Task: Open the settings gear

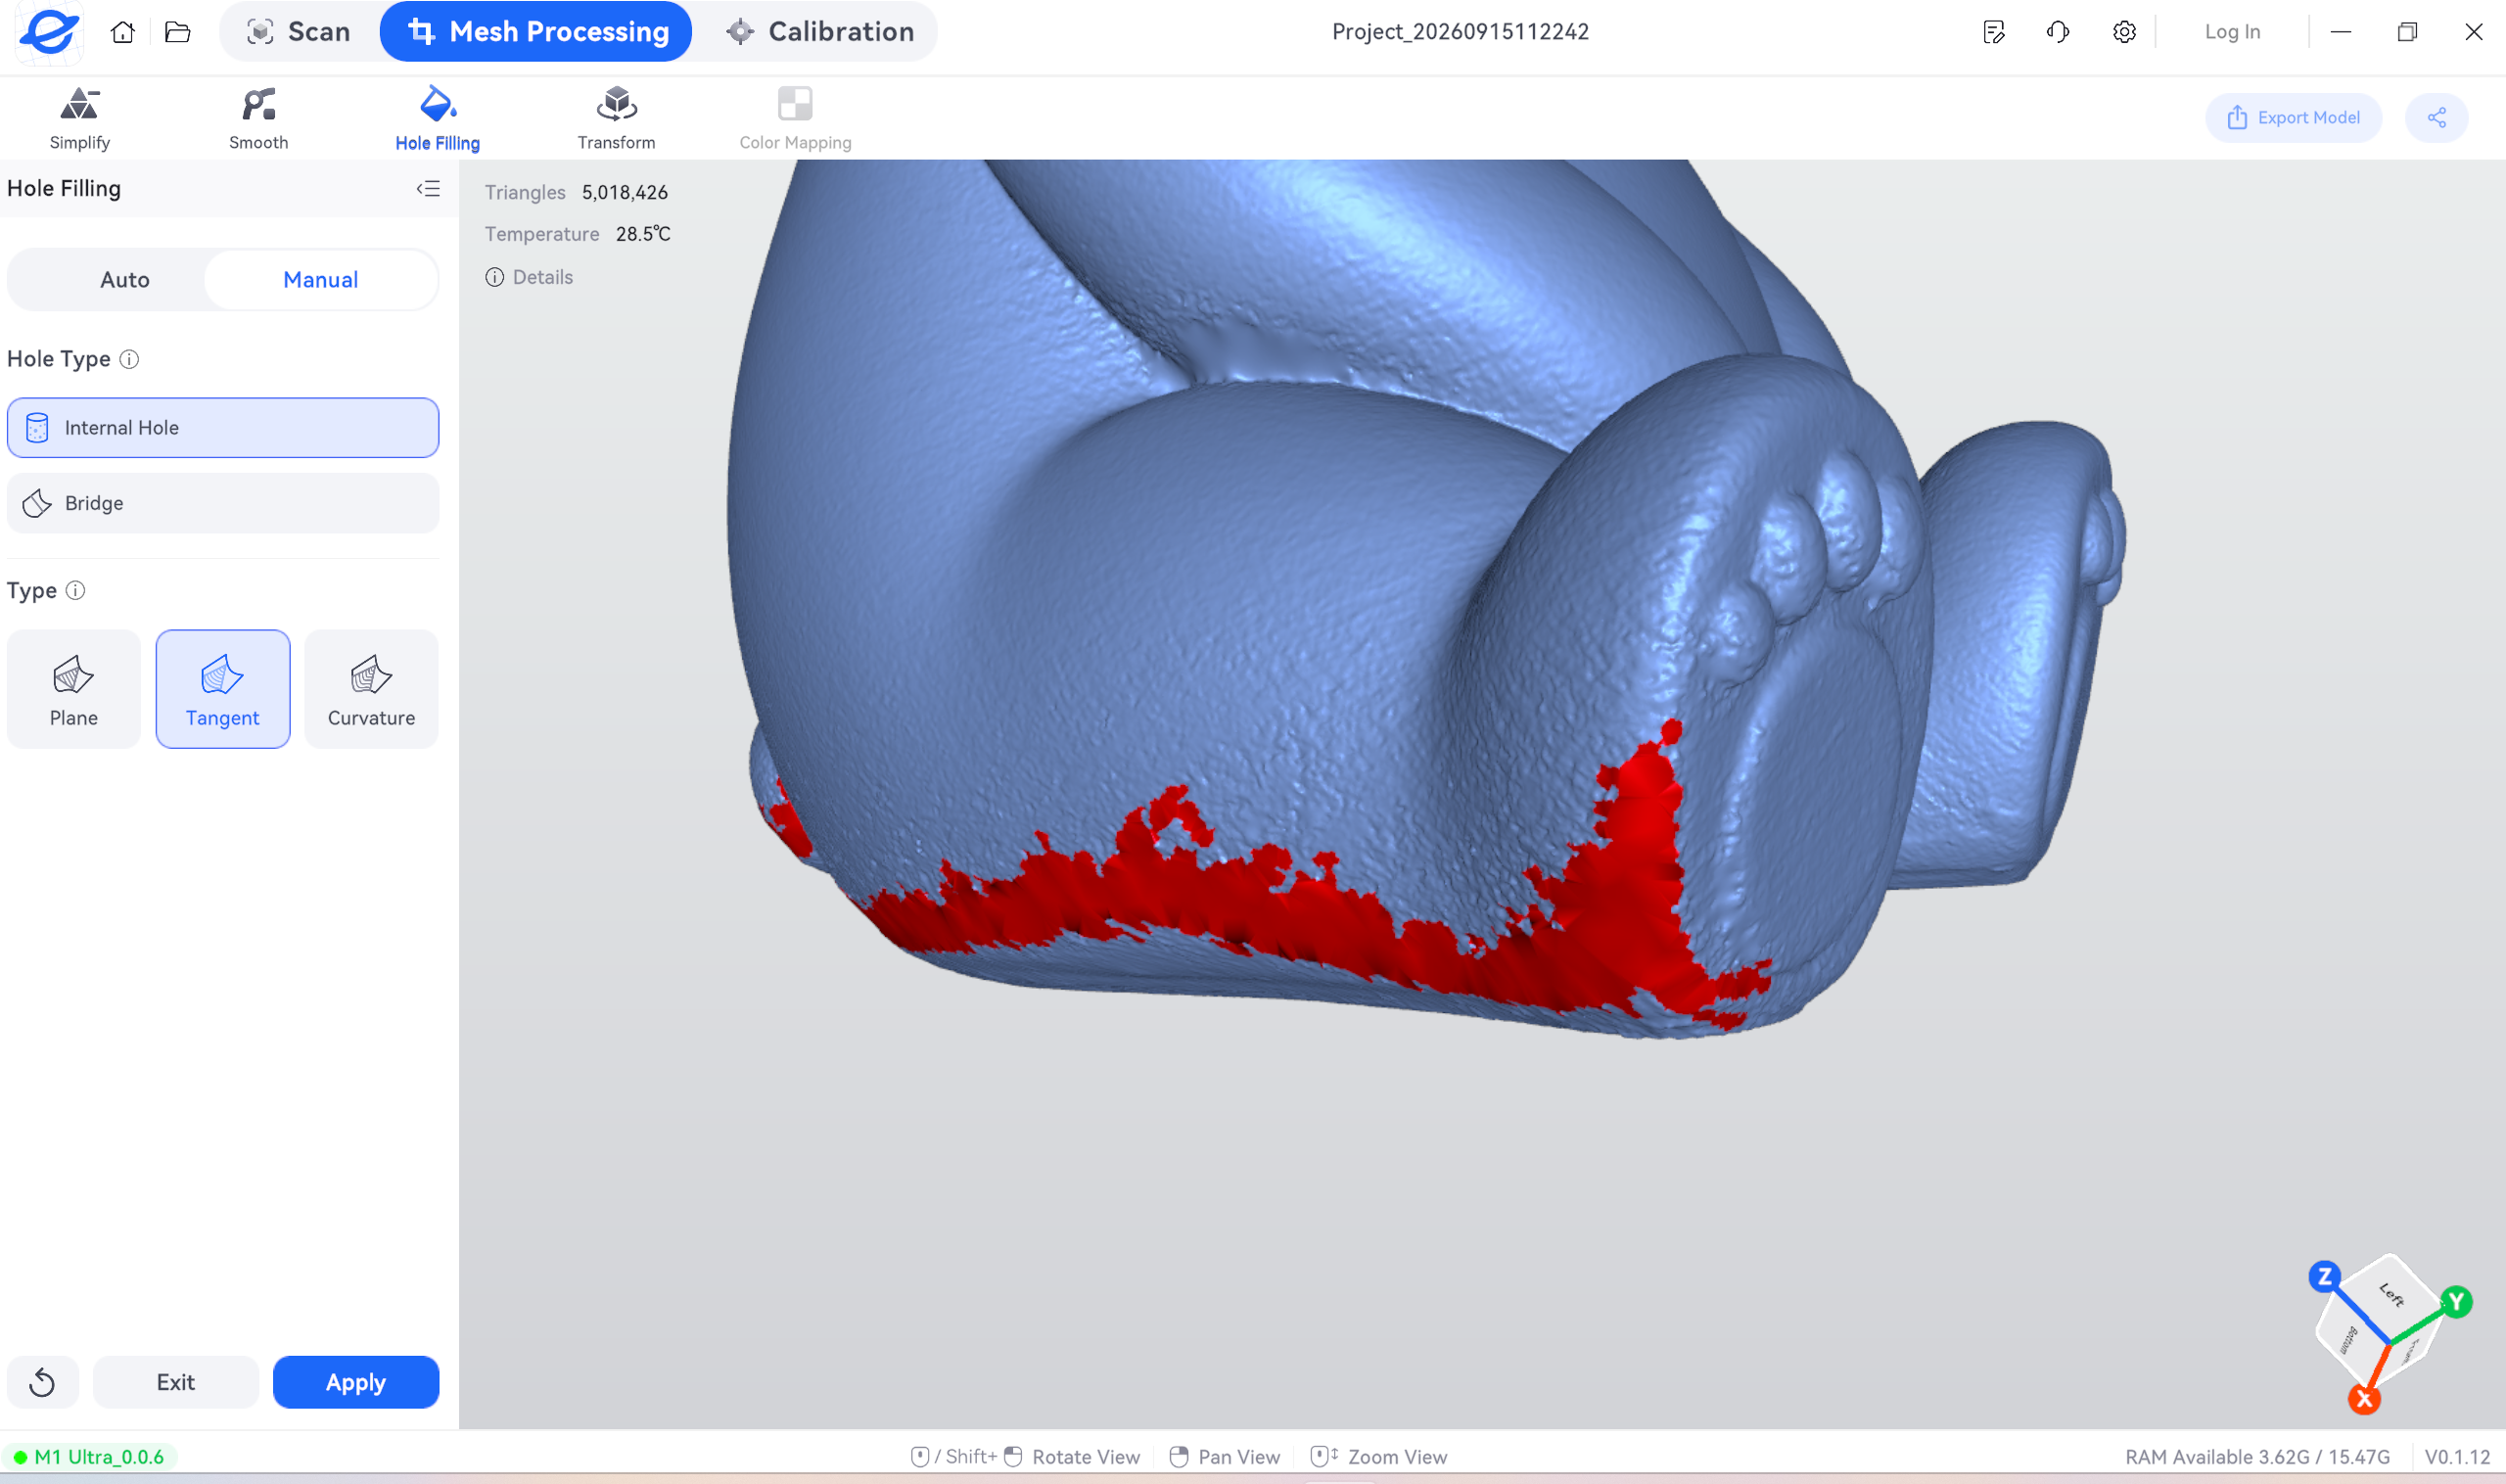Action: [2124, 32]
